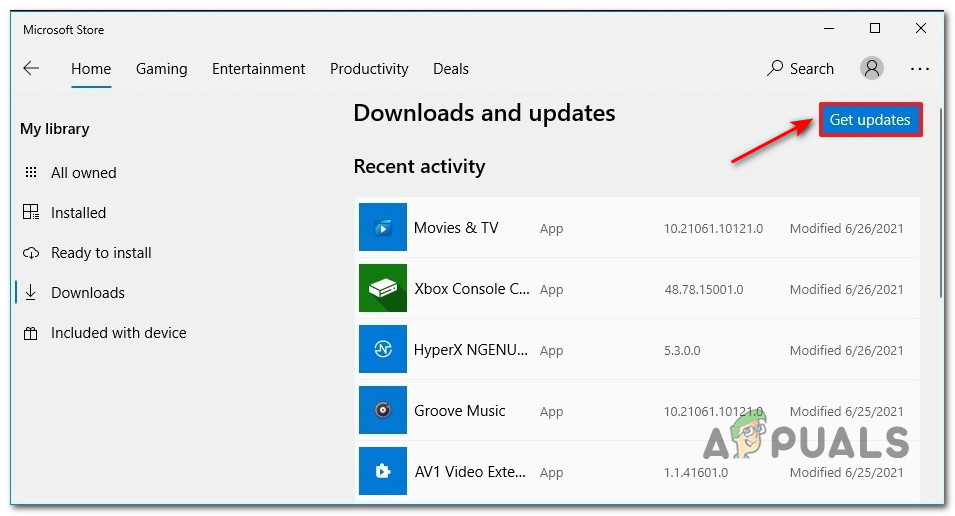Open the Movies & TV app icon
Viewport: 955px width, 516px height.
(382, 227)
